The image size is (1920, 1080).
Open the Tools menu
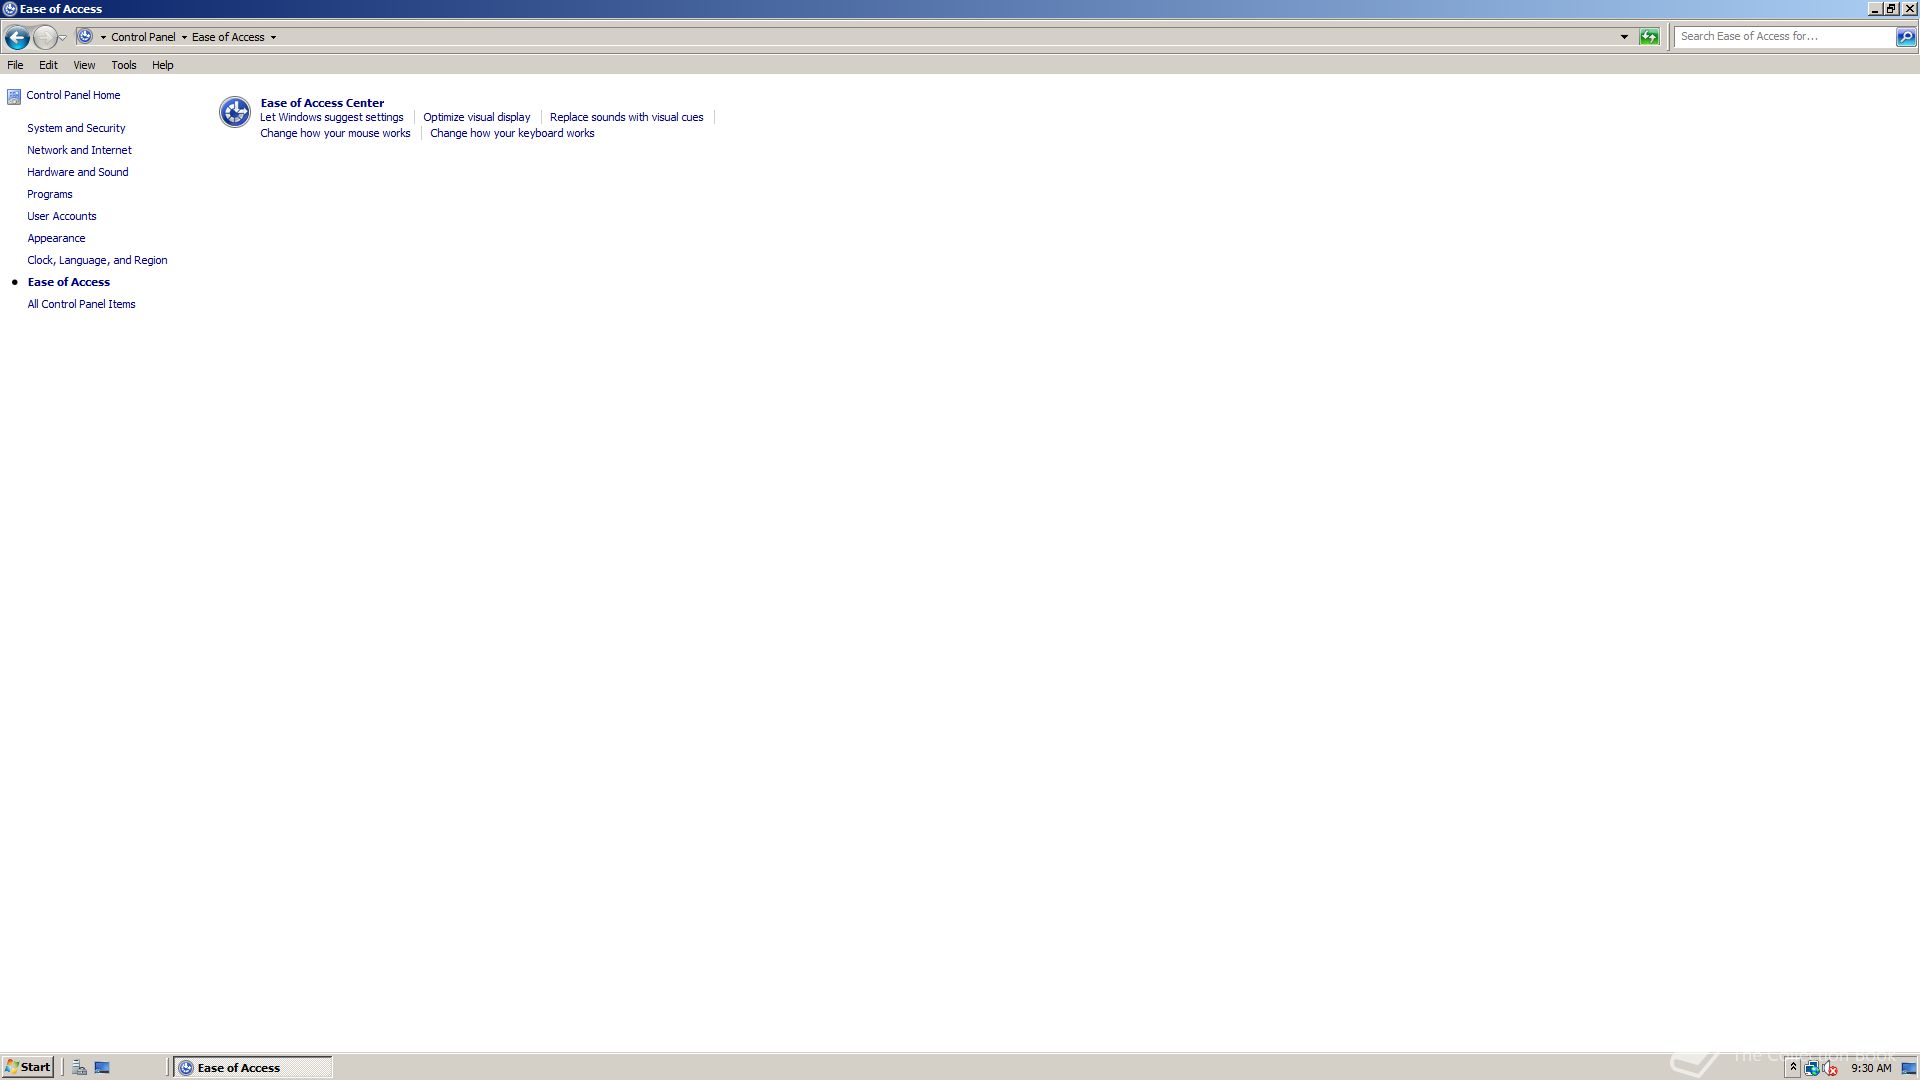pyautogui.click(x=124, y=65)
